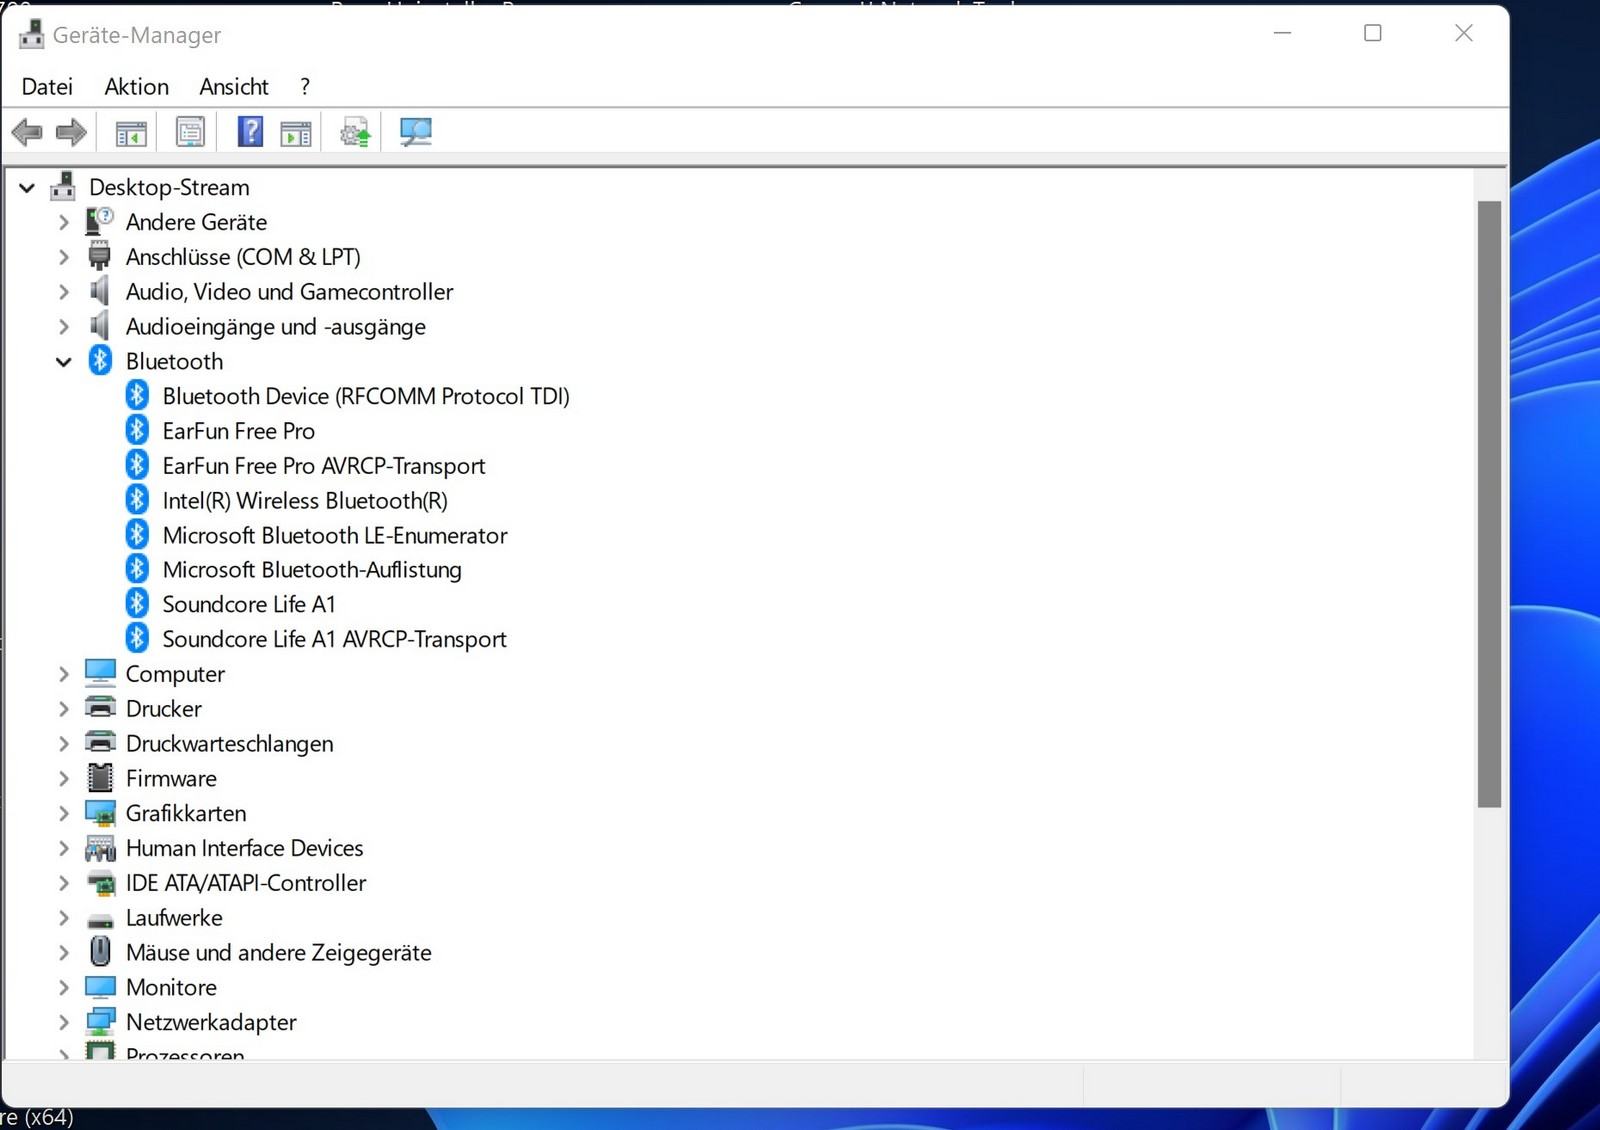Image resolution: width=1600 pixels, height=1130 pixels.
Task: Minimize the Geräte-Manager window
Action: (1283, 33)
